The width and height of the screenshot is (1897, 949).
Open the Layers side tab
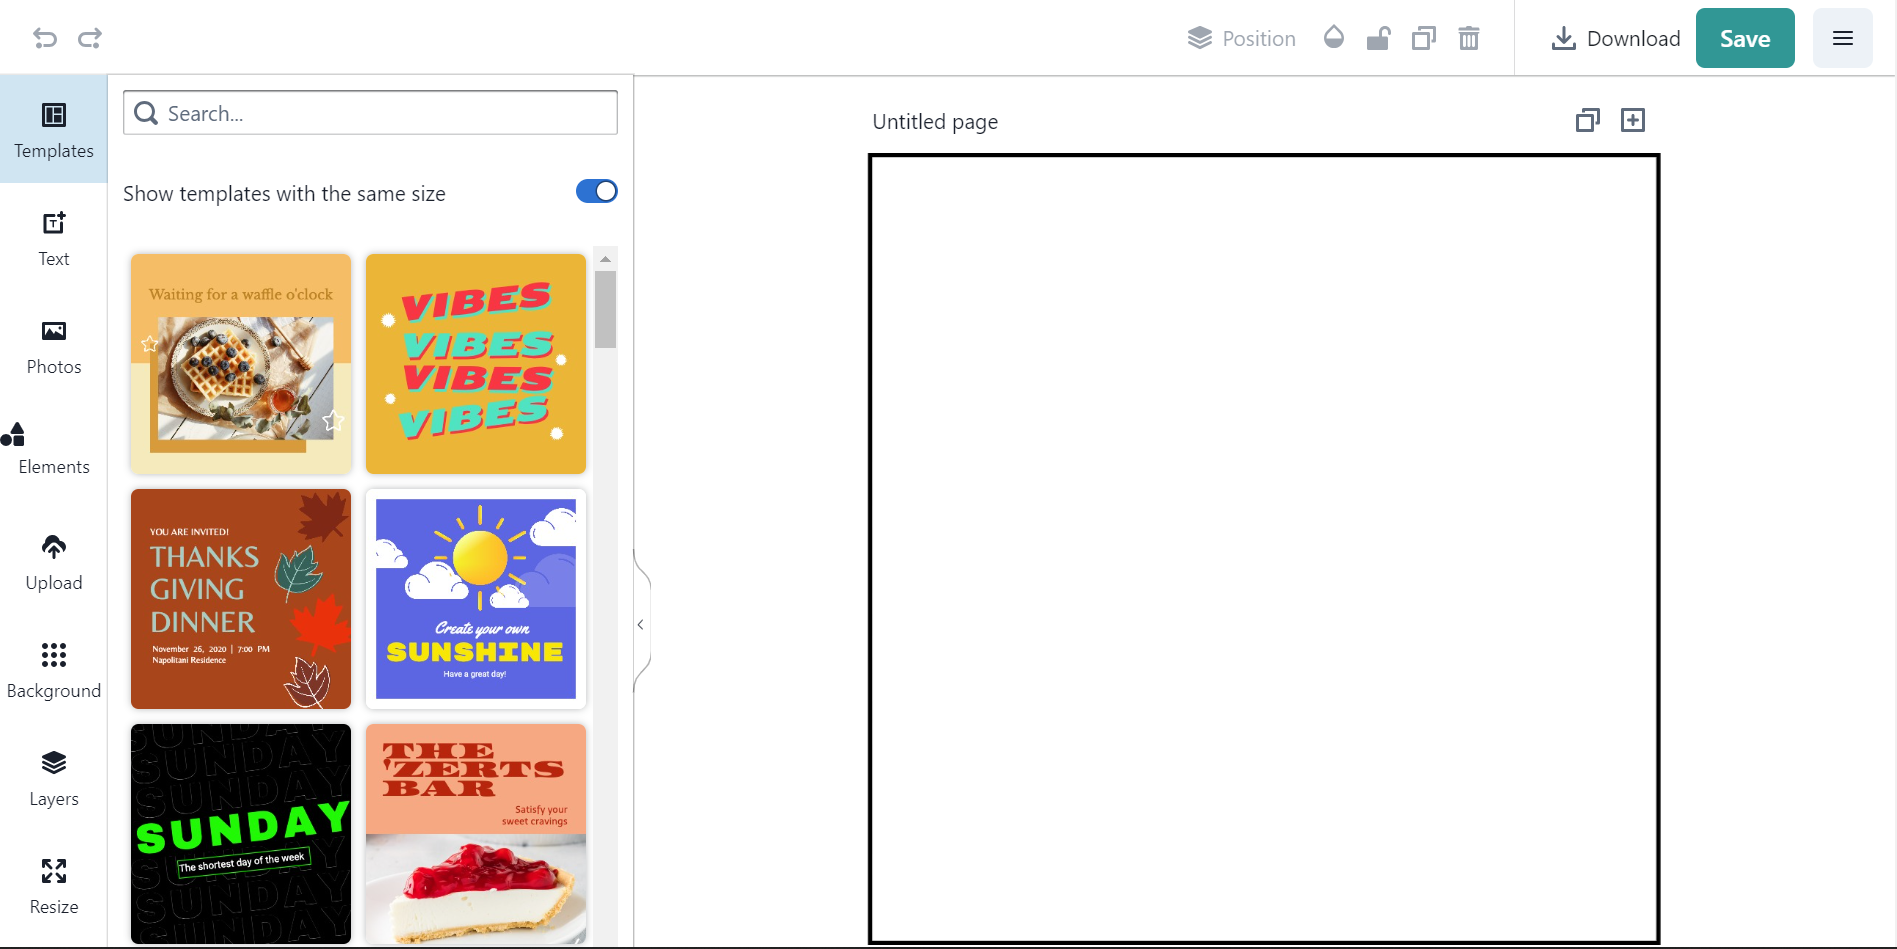pyautogui.click(x=54, y=778)
